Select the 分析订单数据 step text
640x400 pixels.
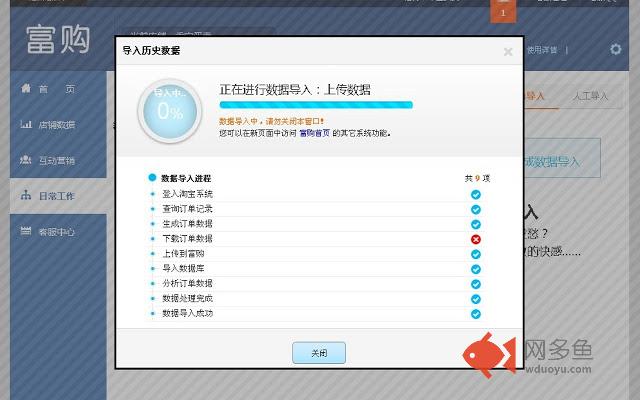tap(187, 283)
